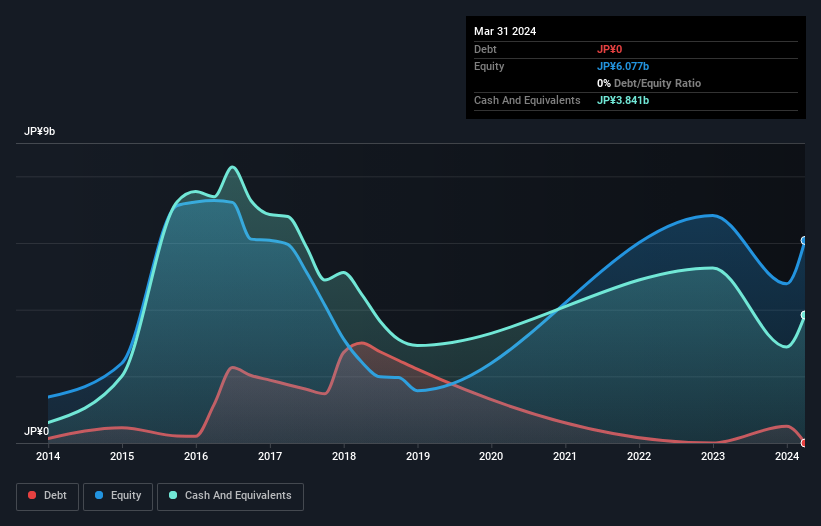Select the teal Cash endpoint marker on chart

[804, 315]
